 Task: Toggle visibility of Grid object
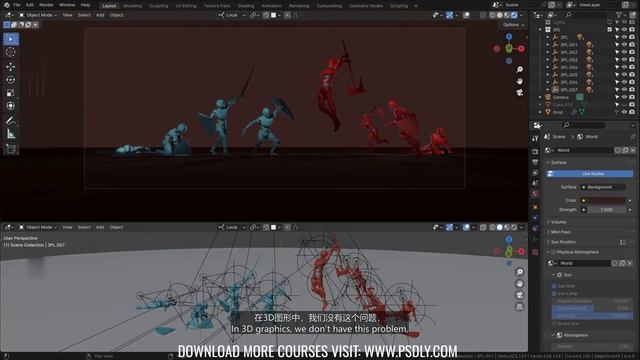point(624,112)
